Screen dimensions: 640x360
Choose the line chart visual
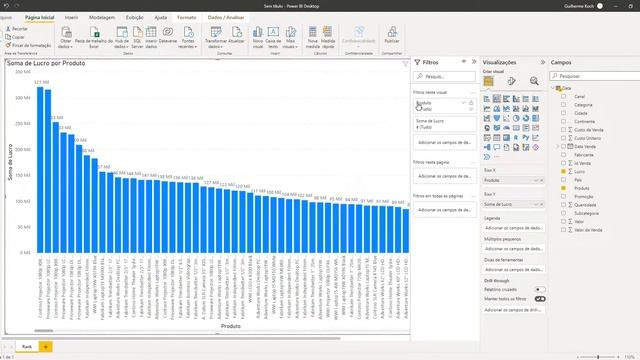pyautogui.click(x=487, y=109)
